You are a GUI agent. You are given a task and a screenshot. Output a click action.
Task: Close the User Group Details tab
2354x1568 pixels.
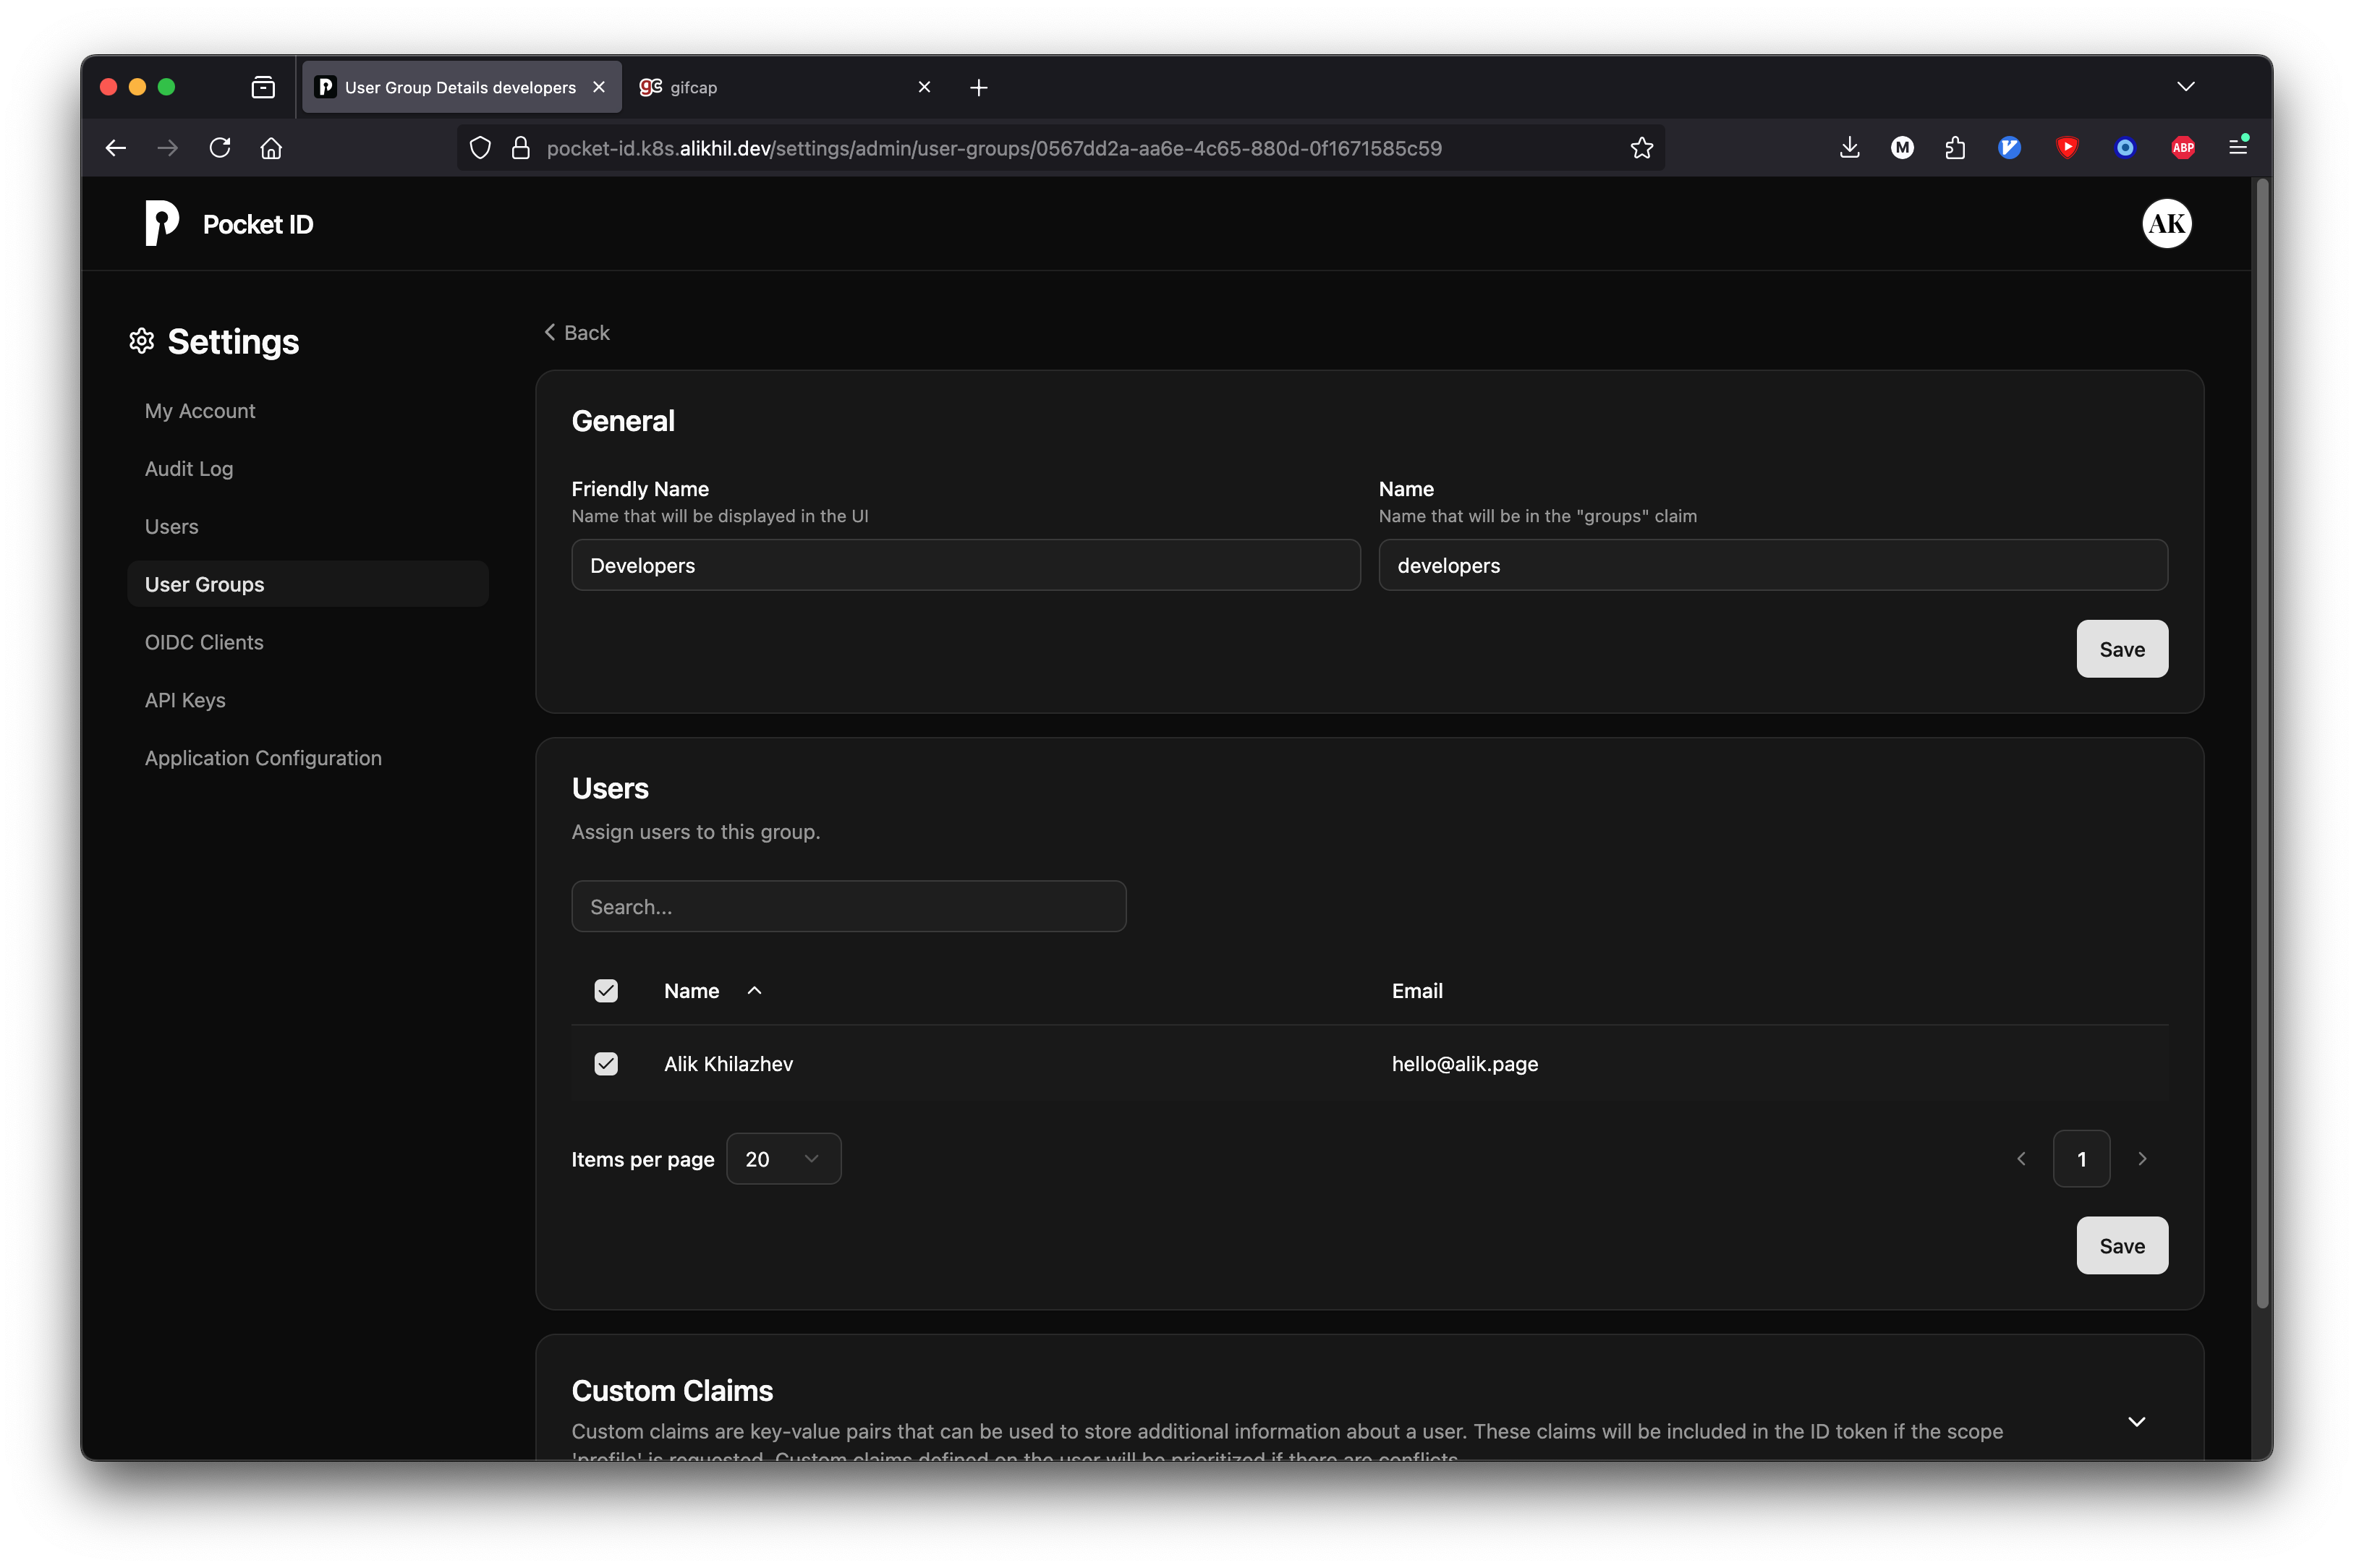click(x=599, y=87)
